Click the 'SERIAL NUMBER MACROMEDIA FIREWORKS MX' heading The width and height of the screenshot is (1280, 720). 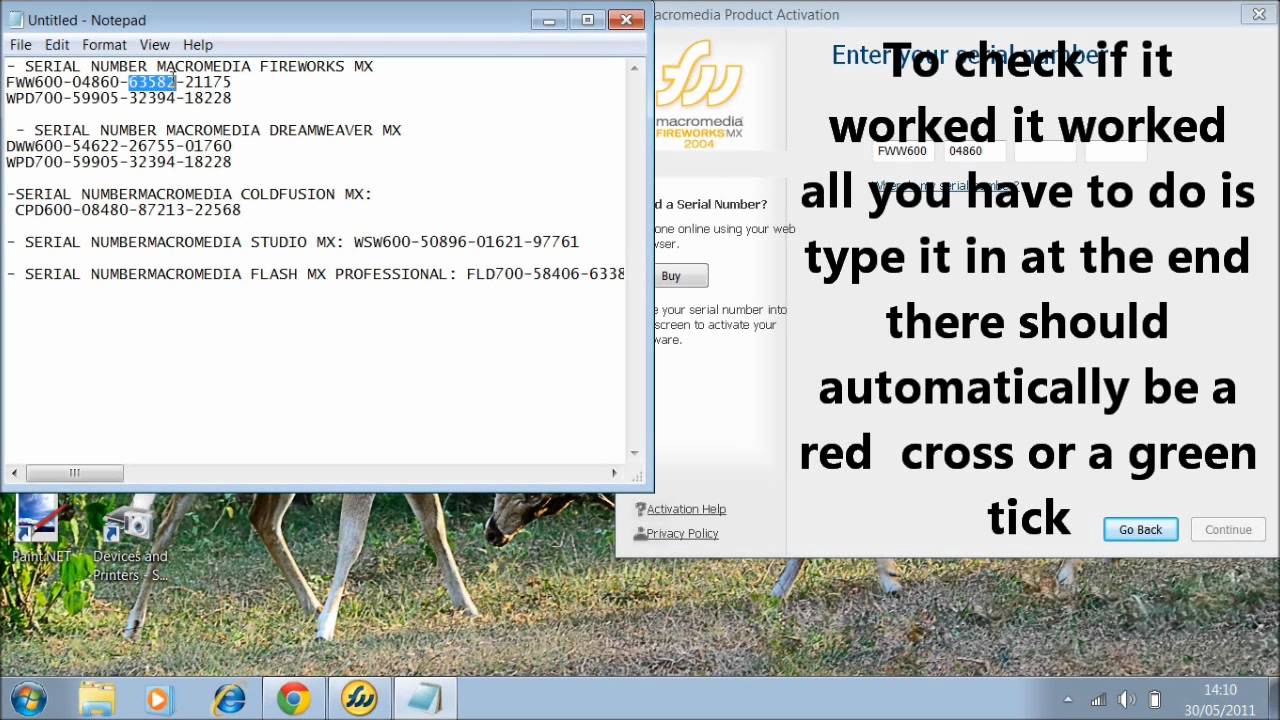[x=199, y=66]
